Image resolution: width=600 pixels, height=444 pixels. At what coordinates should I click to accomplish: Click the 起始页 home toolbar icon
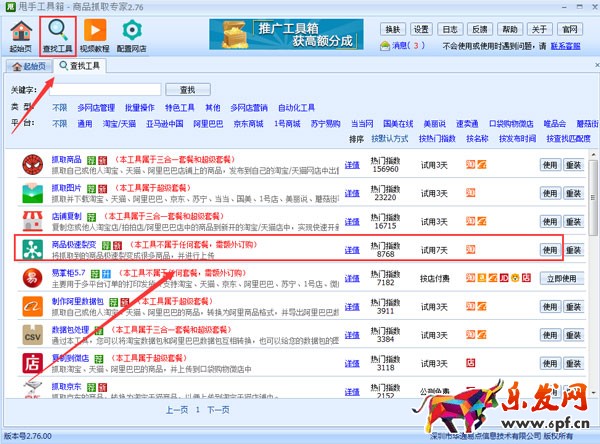tap(19, 32)
